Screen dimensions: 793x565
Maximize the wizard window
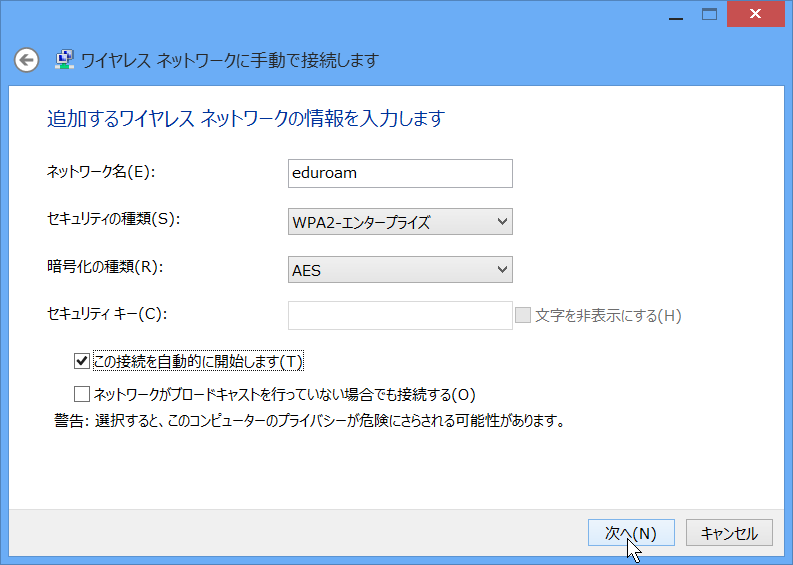point(709,15)
